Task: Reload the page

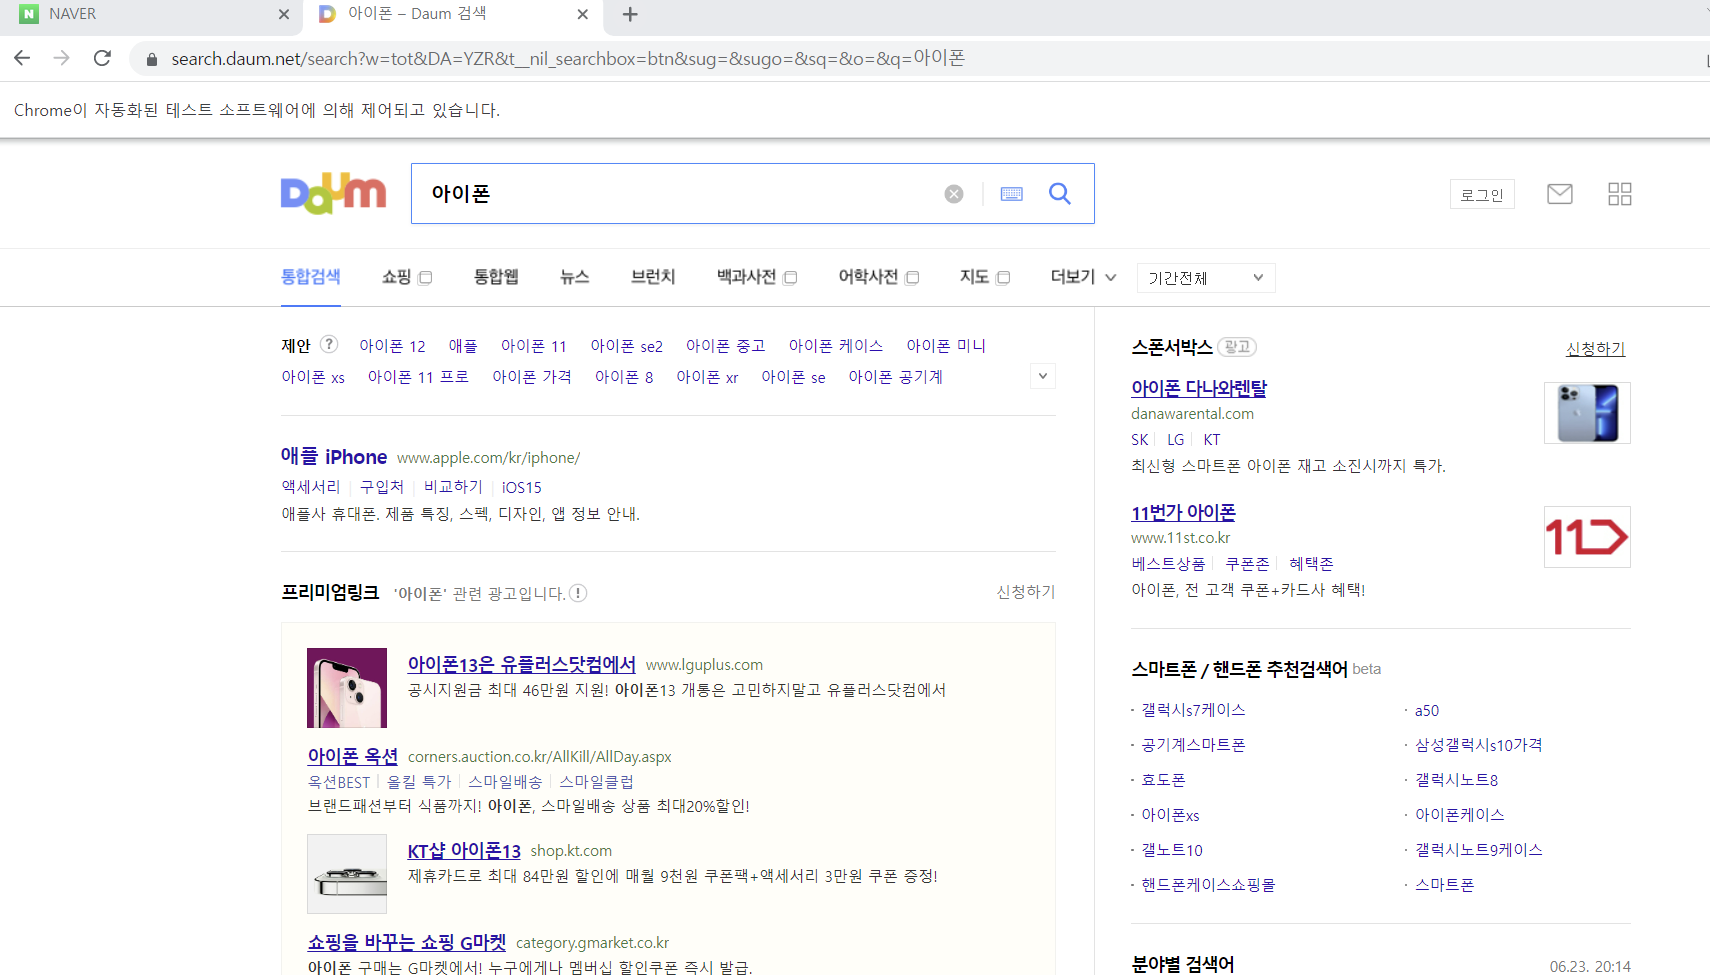Action: (x=102, y=58)
